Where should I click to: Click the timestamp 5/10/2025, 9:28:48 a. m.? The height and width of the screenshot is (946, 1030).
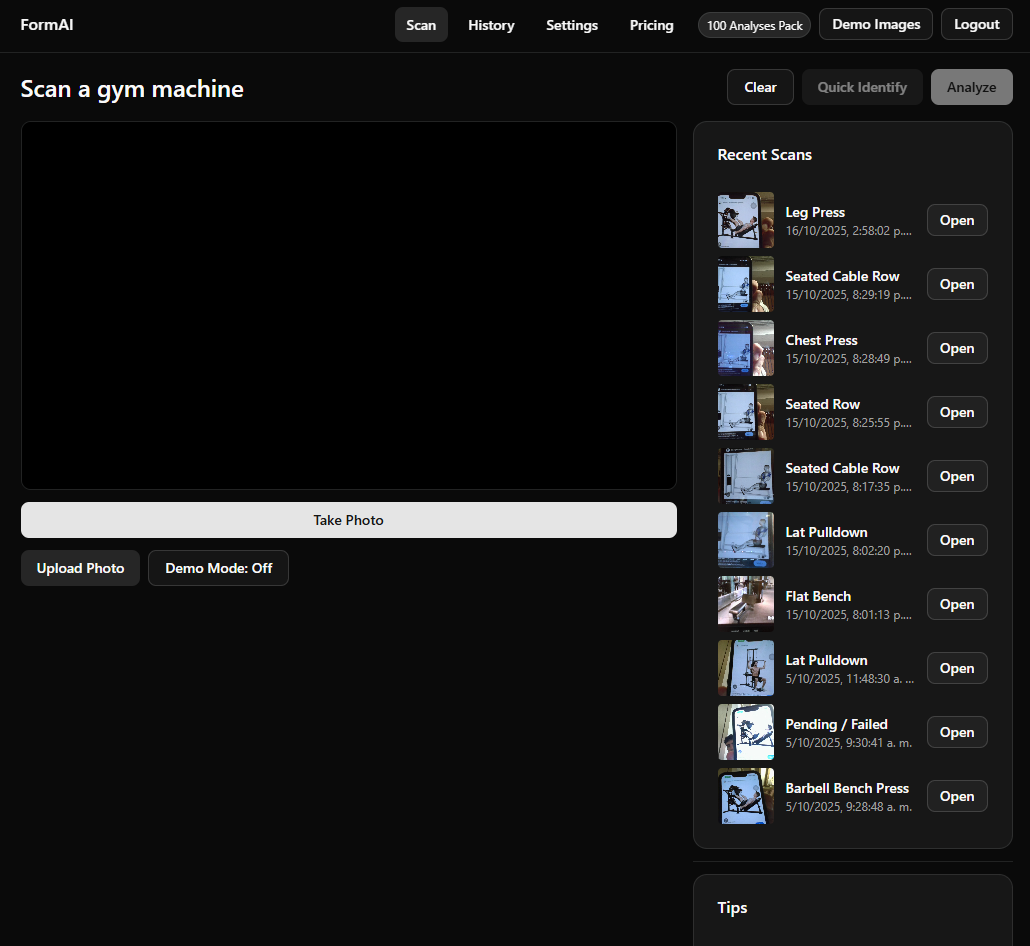pos(849,807)
